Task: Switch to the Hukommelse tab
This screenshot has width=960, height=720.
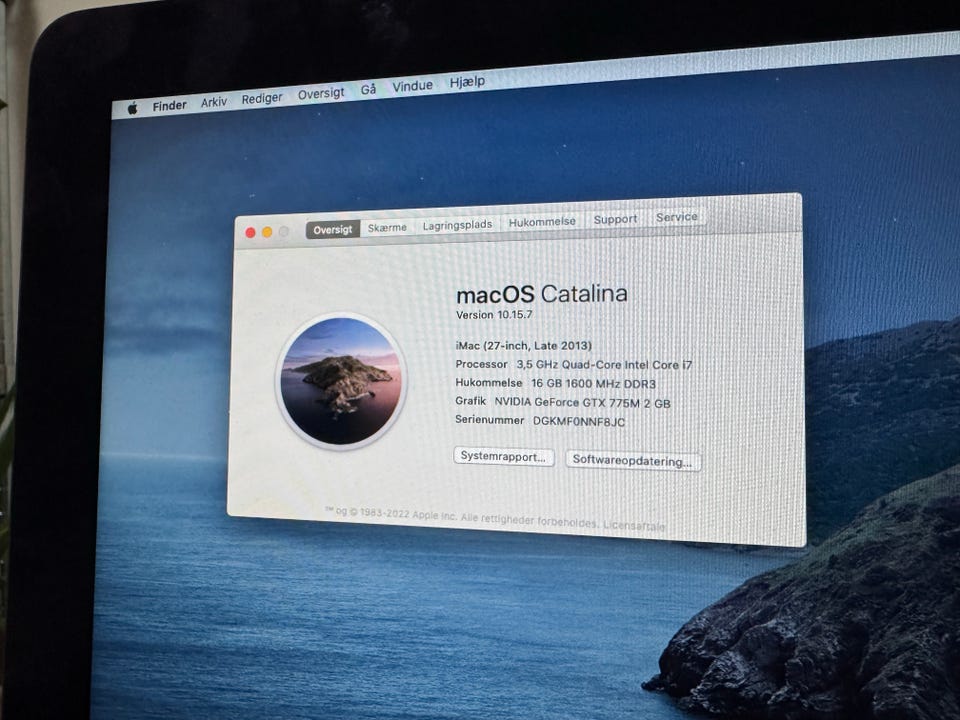Action: tap(542, 222)
